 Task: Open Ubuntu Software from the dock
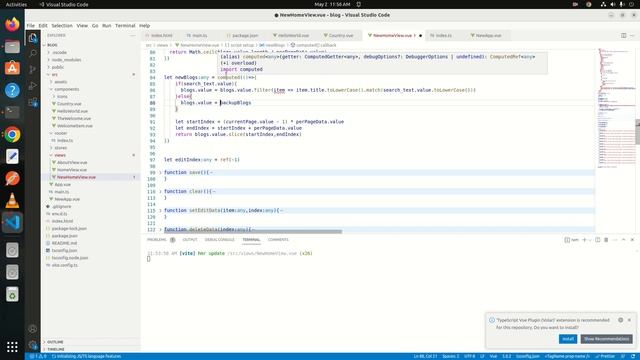(x=12, y=68)
